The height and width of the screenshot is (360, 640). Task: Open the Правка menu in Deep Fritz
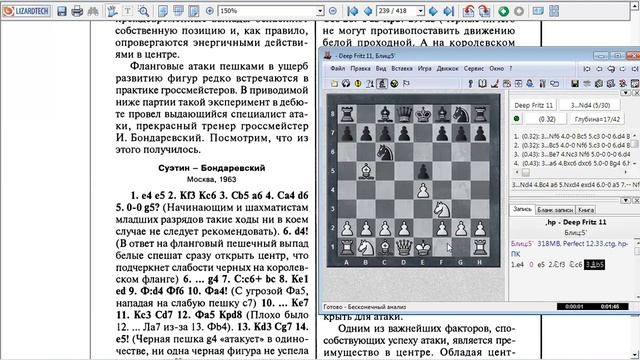360,69
